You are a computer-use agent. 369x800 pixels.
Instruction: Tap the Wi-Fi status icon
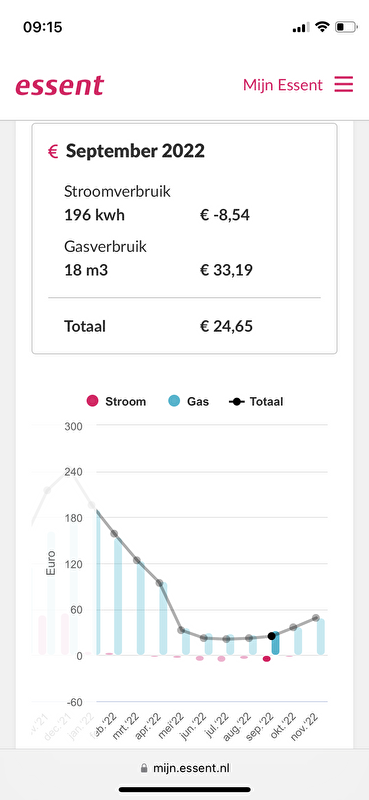click(x=322, y=27)
